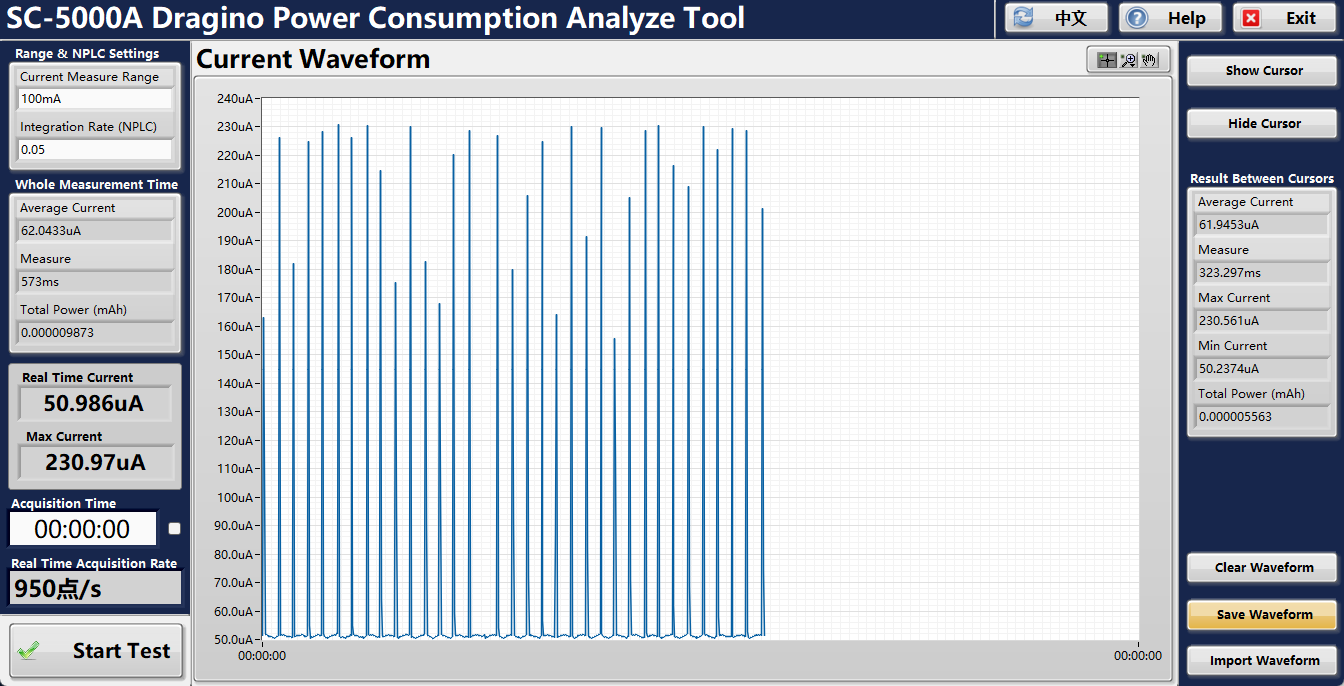Click the right 00:00:00 X-axis label
The width and height of the screenshot is (1344, 686).
(1138, 657)
